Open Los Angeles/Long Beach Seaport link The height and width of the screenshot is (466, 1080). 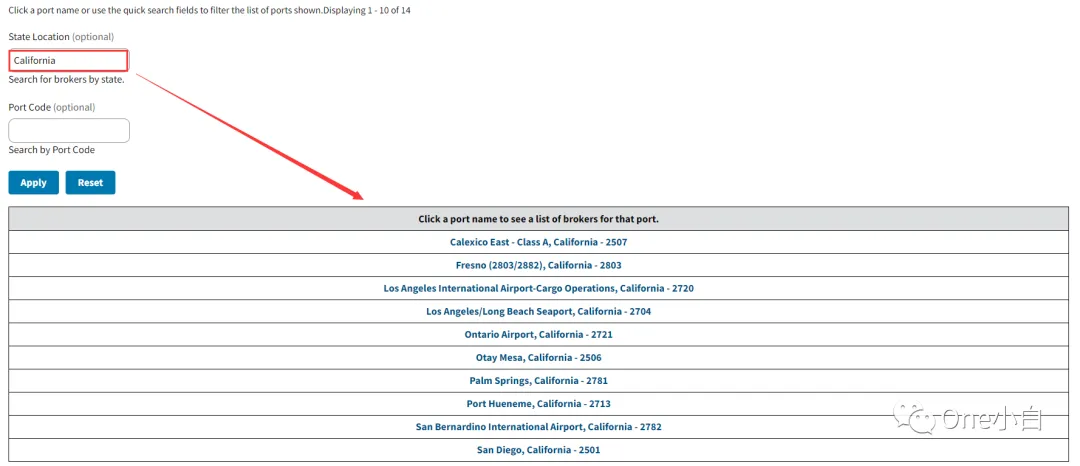coord(539,311)
